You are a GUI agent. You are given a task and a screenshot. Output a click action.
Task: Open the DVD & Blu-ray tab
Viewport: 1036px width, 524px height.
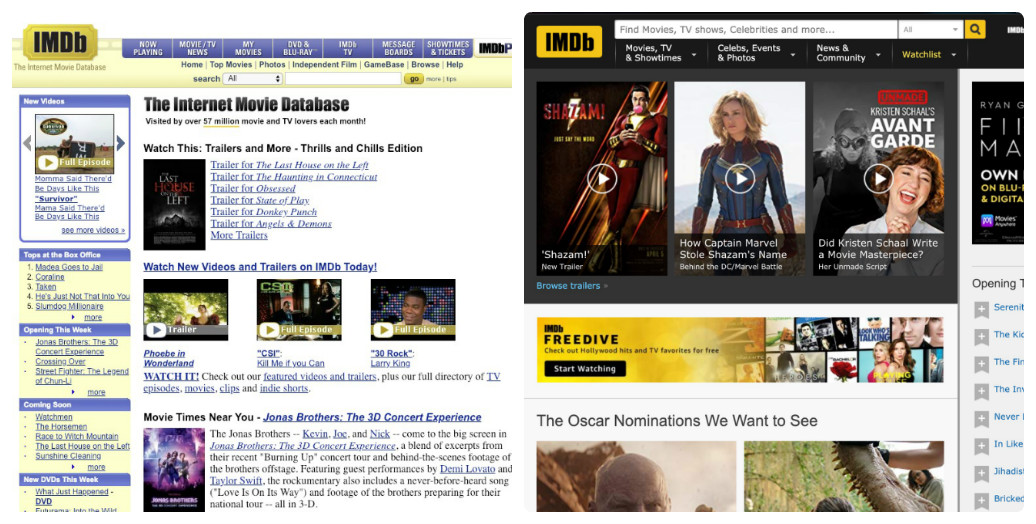click(298, 48)
